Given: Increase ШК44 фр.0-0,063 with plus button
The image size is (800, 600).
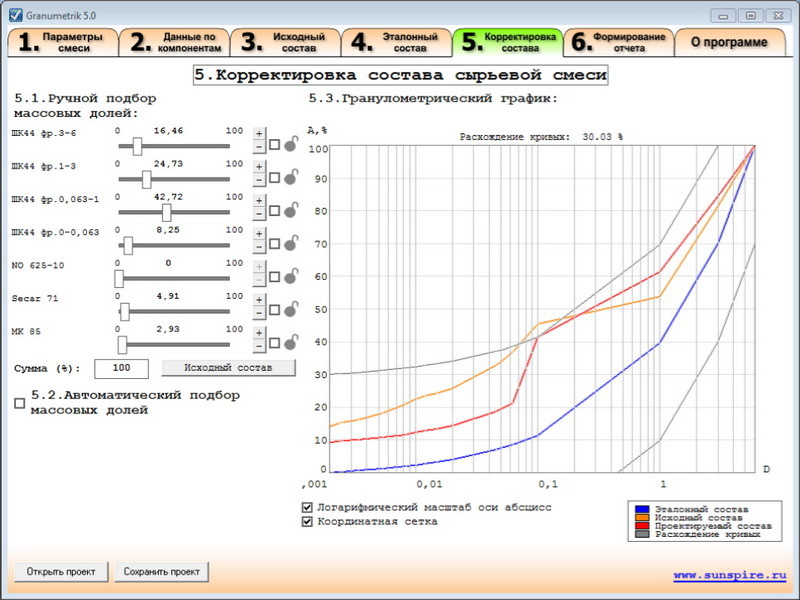Looking at the screenshot, I should pyautogui.click(x=259, y=233).
